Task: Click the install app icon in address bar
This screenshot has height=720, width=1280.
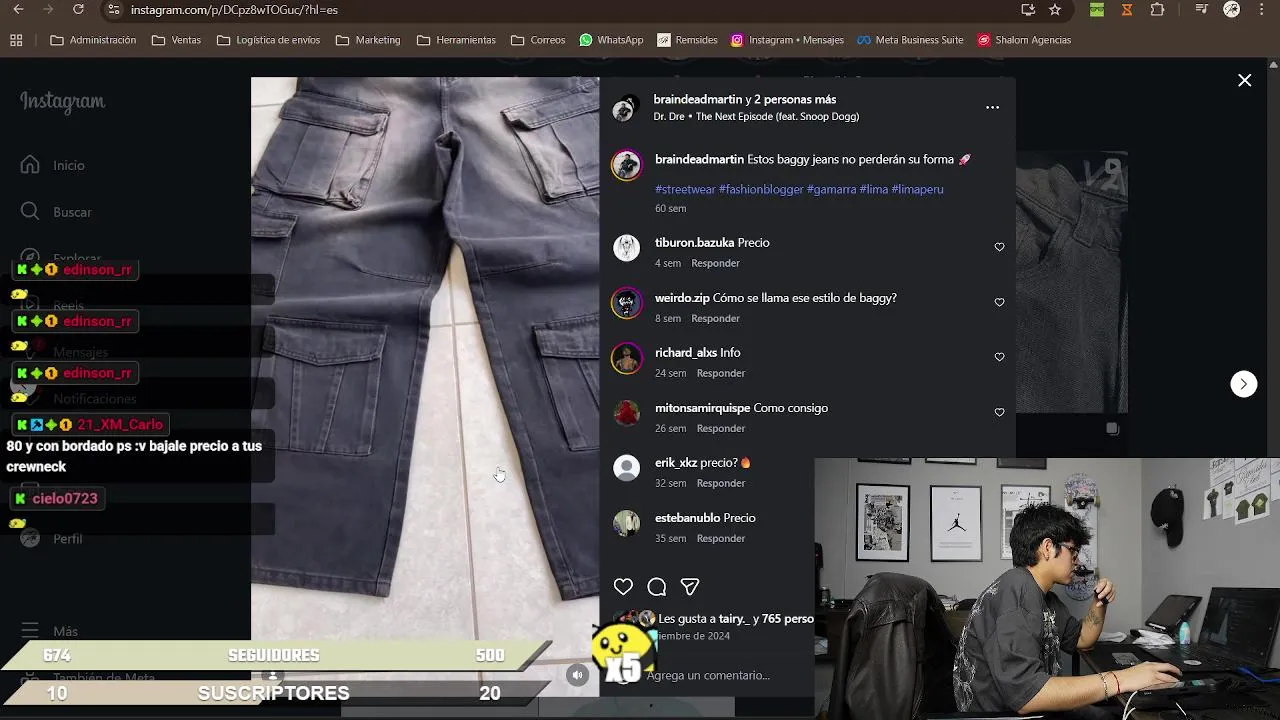Action: tap(1028, 9)
